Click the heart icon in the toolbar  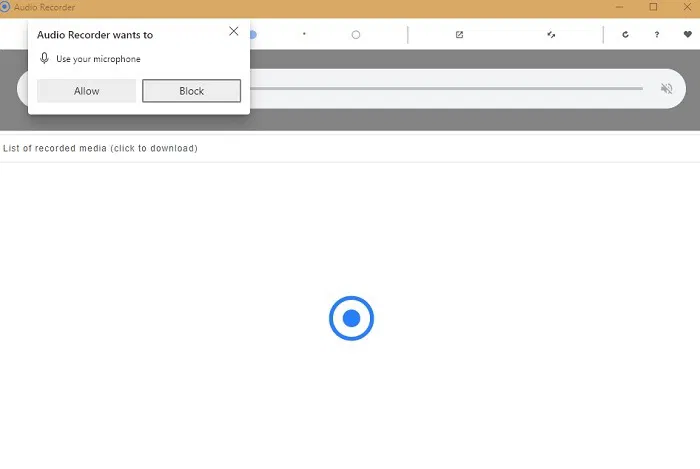(x=687, y=34)
